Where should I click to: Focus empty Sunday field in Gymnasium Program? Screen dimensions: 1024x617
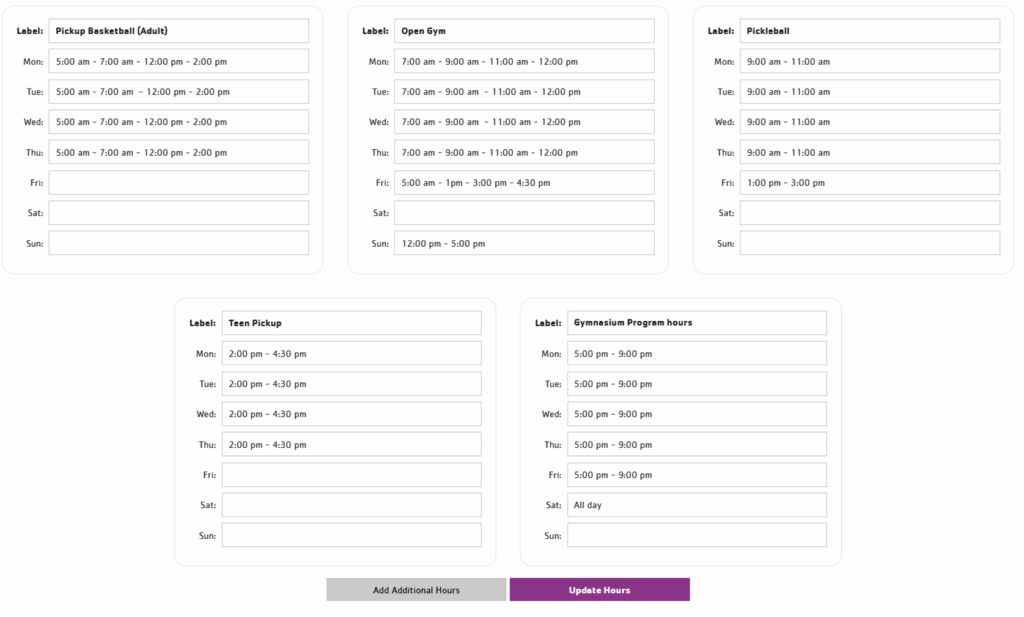pos(697,535)
